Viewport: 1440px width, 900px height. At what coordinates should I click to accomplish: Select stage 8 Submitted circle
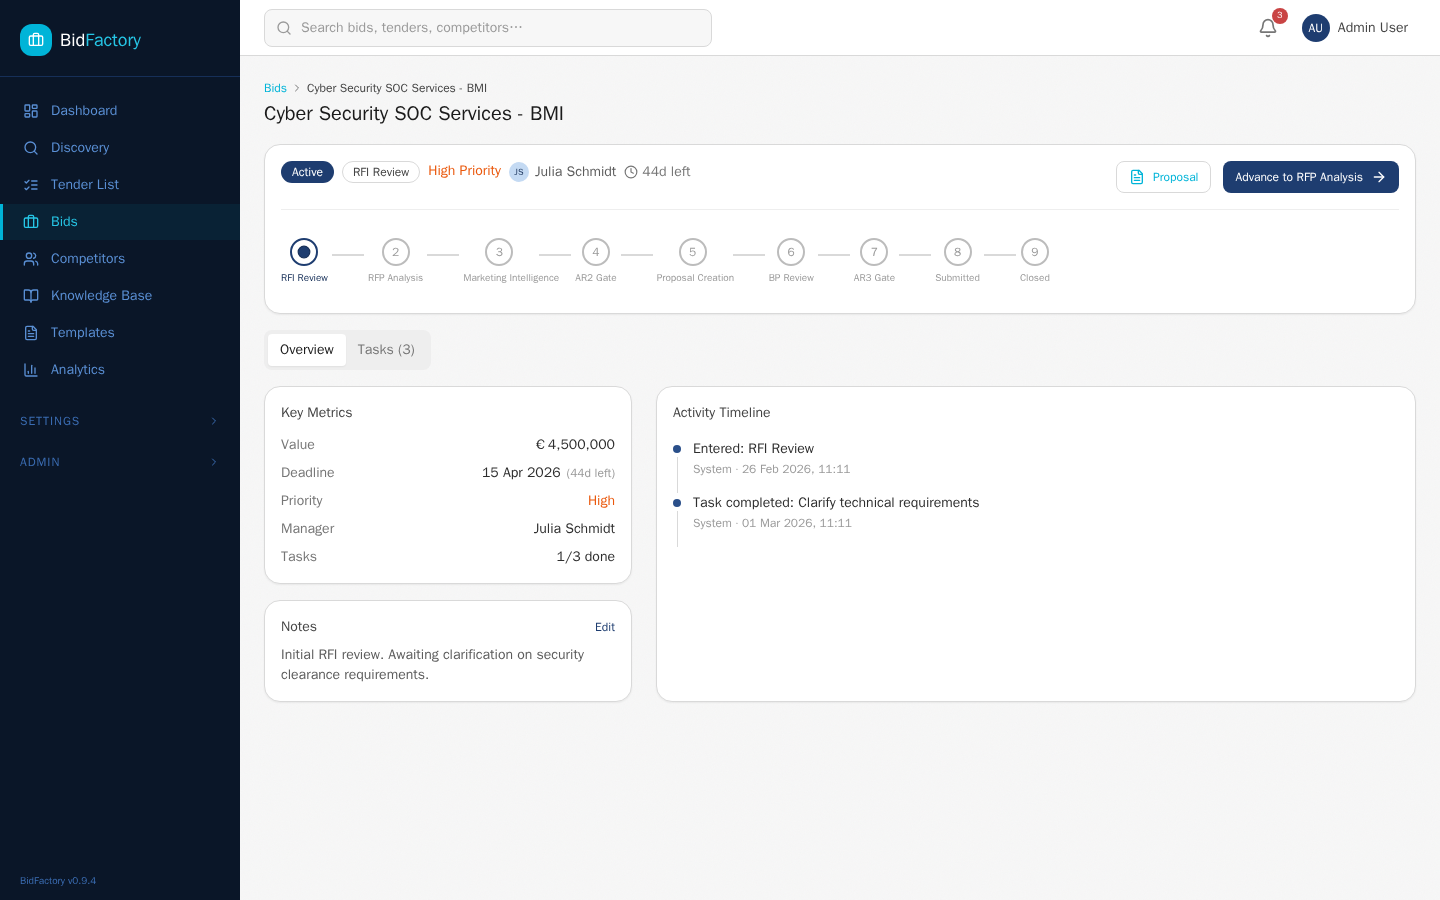(958, 252)
